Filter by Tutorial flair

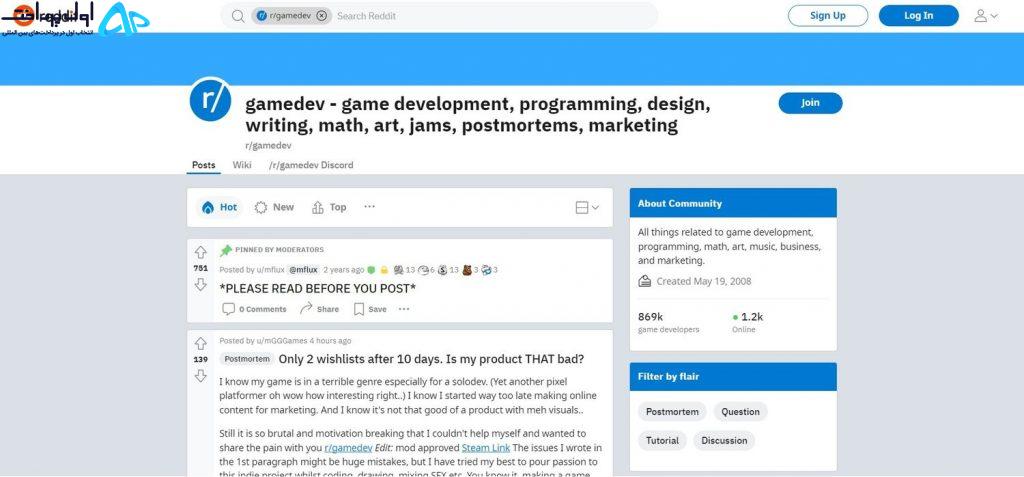point(662,440)
